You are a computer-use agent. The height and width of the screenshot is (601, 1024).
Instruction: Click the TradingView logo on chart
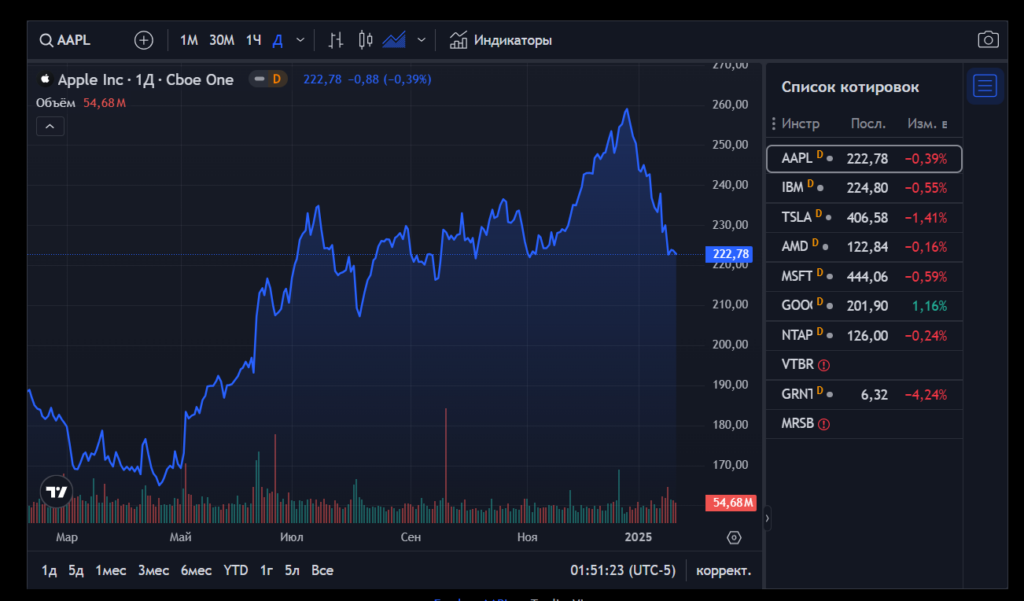(x=56, y=492)
